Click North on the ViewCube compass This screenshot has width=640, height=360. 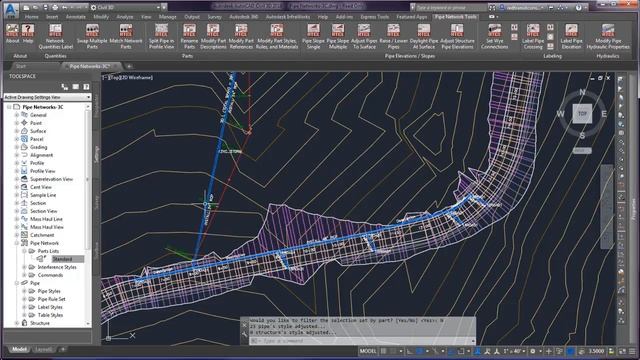pyautogui.click(x=582, y=92)
